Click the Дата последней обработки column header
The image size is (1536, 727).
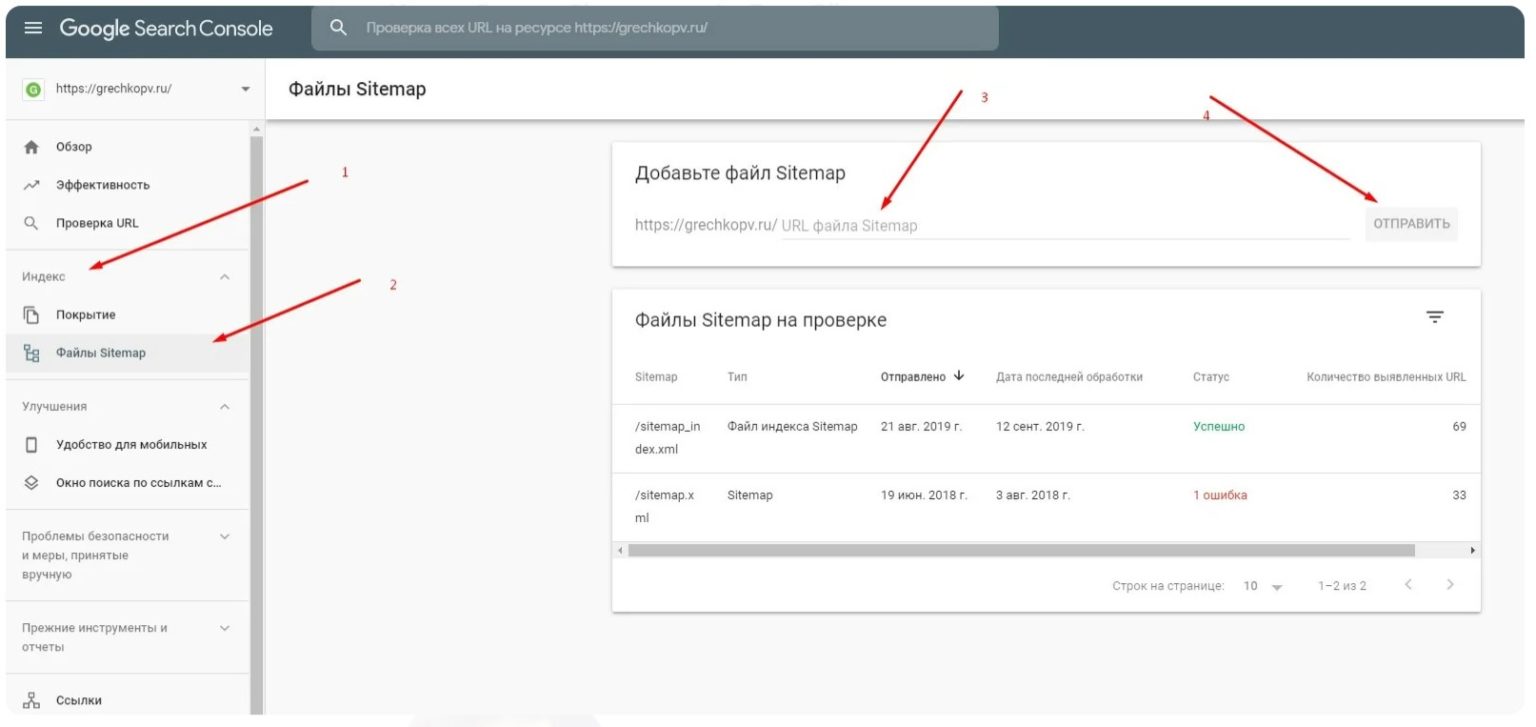coord(1069,377)
